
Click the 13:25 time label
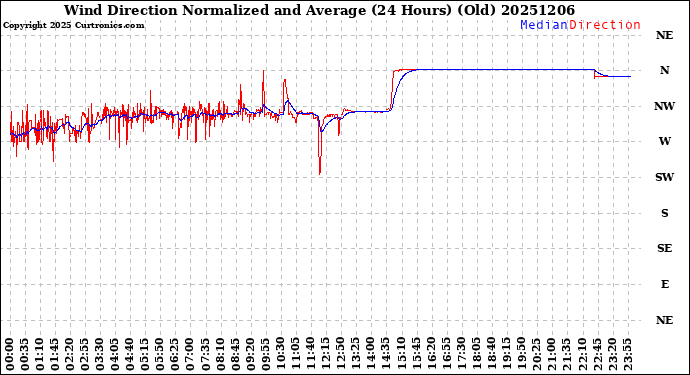[x=356, y=354]
